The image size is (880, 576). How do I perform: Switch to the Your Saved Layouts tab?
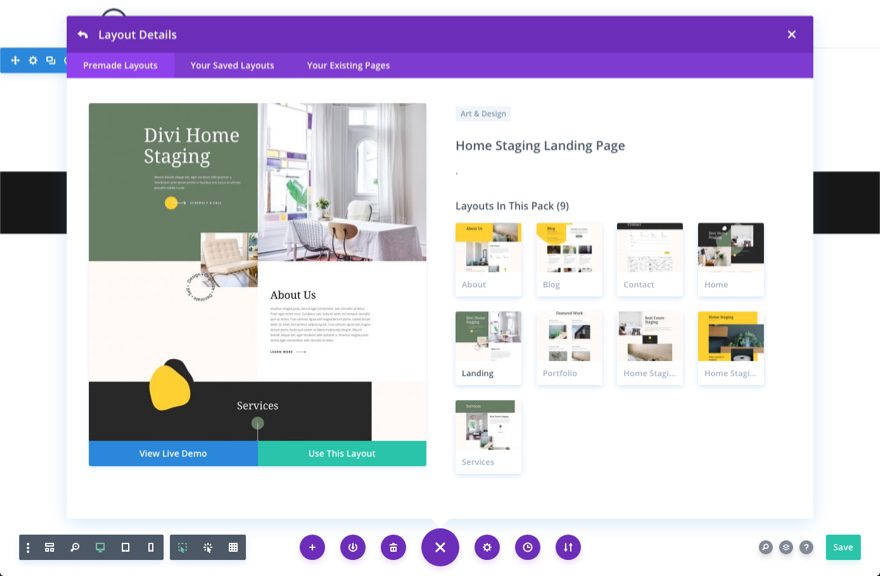point(231,65)
